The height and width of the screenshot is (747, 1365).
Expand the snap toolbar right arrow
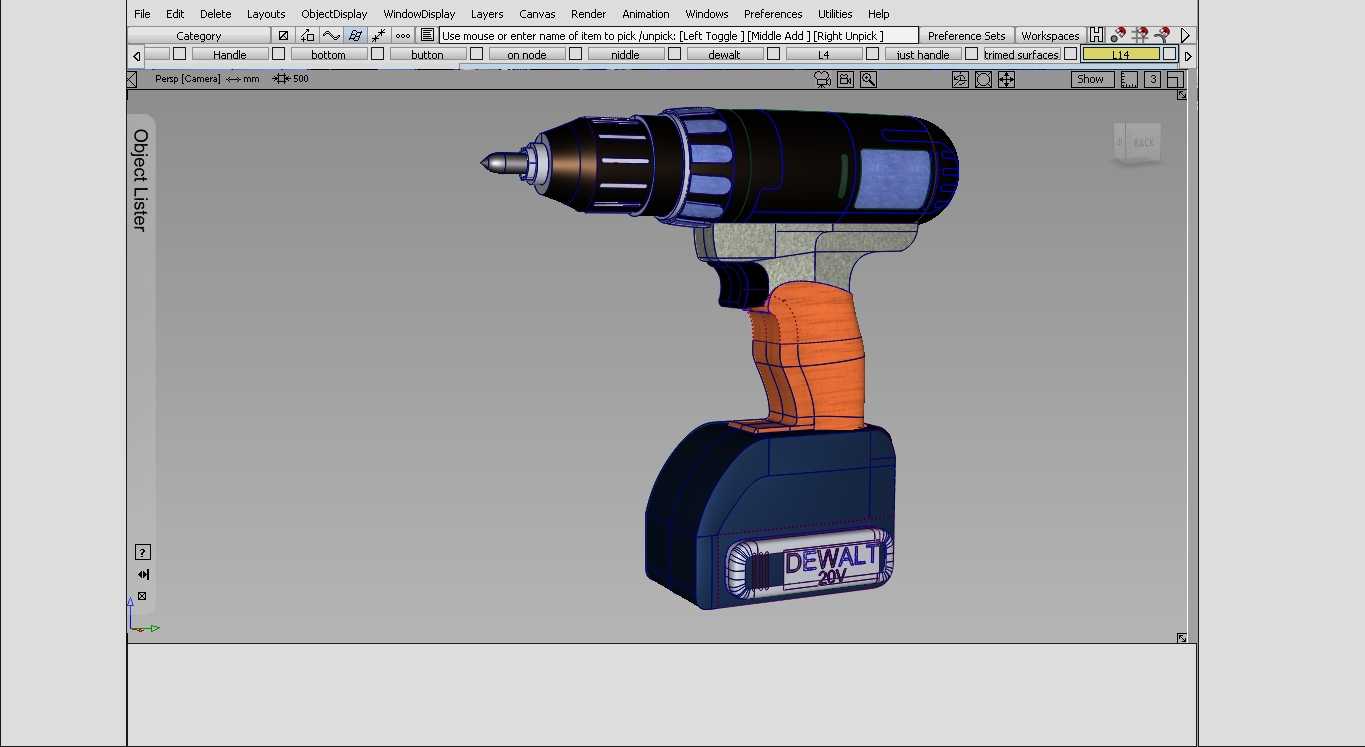(1186, 35)
